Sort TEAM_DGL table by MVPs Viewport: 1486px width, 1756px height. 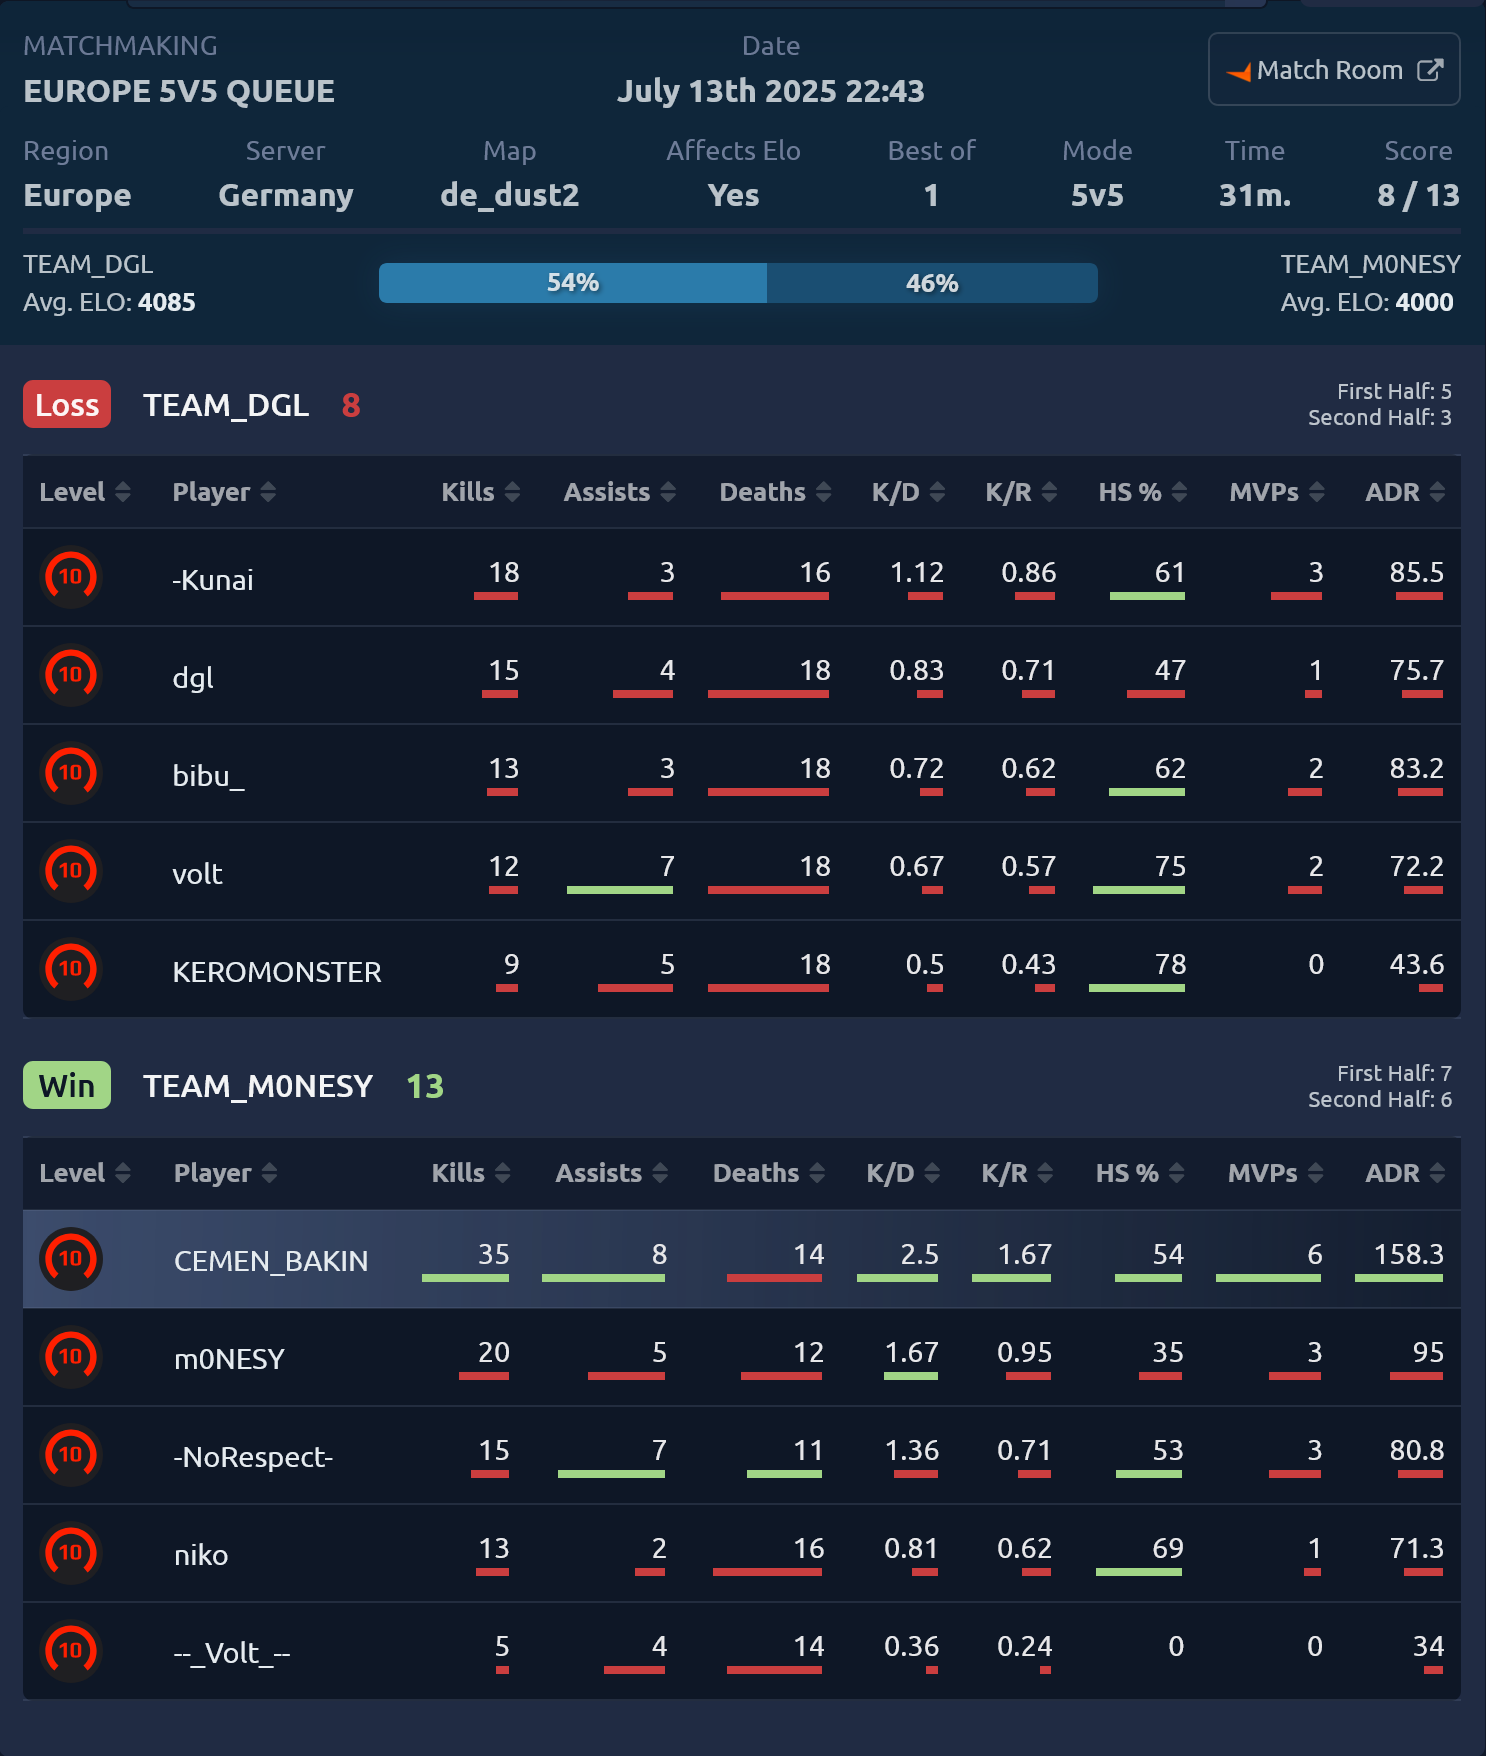(x=1277, y=492)
